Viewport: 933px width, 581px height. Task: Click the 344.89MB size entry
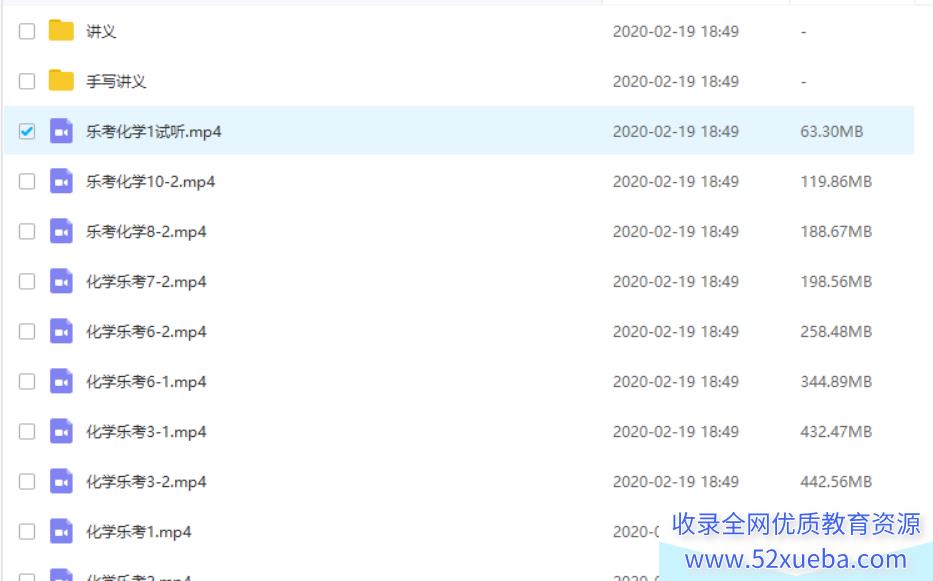point(836,382)
